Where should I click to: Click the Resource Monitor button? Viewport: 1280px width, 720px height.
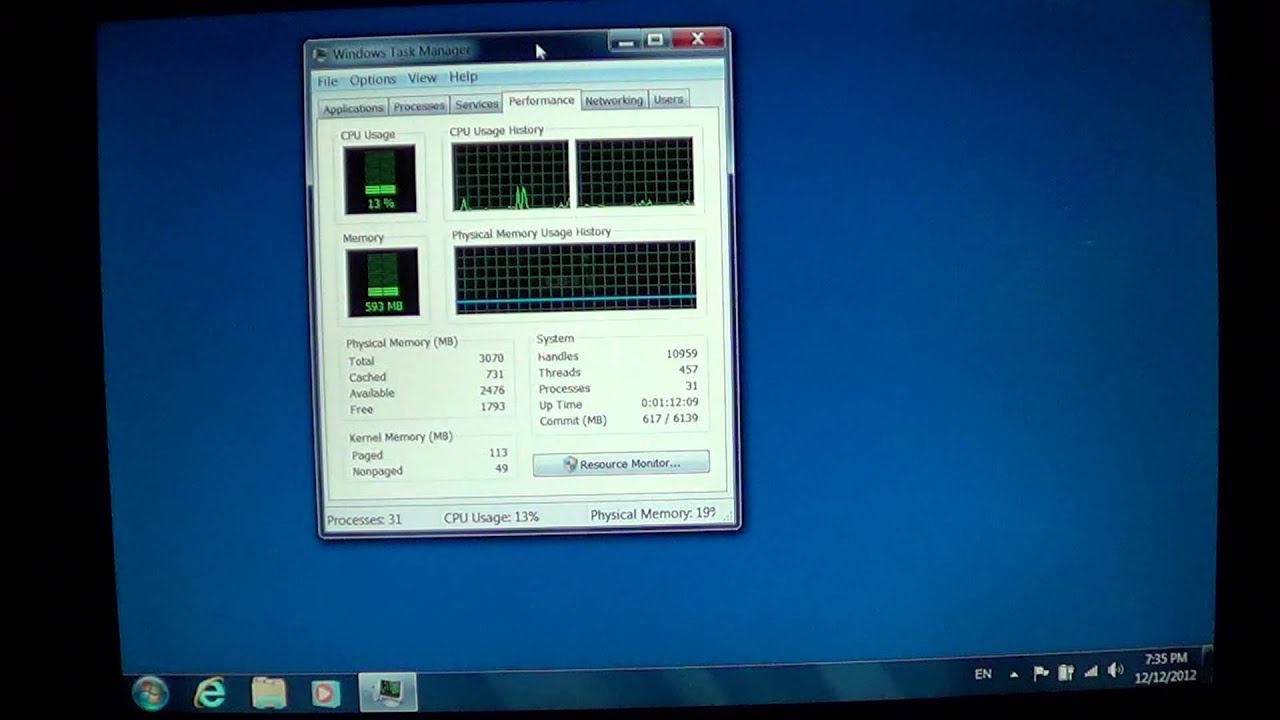(x=621, y=464)
